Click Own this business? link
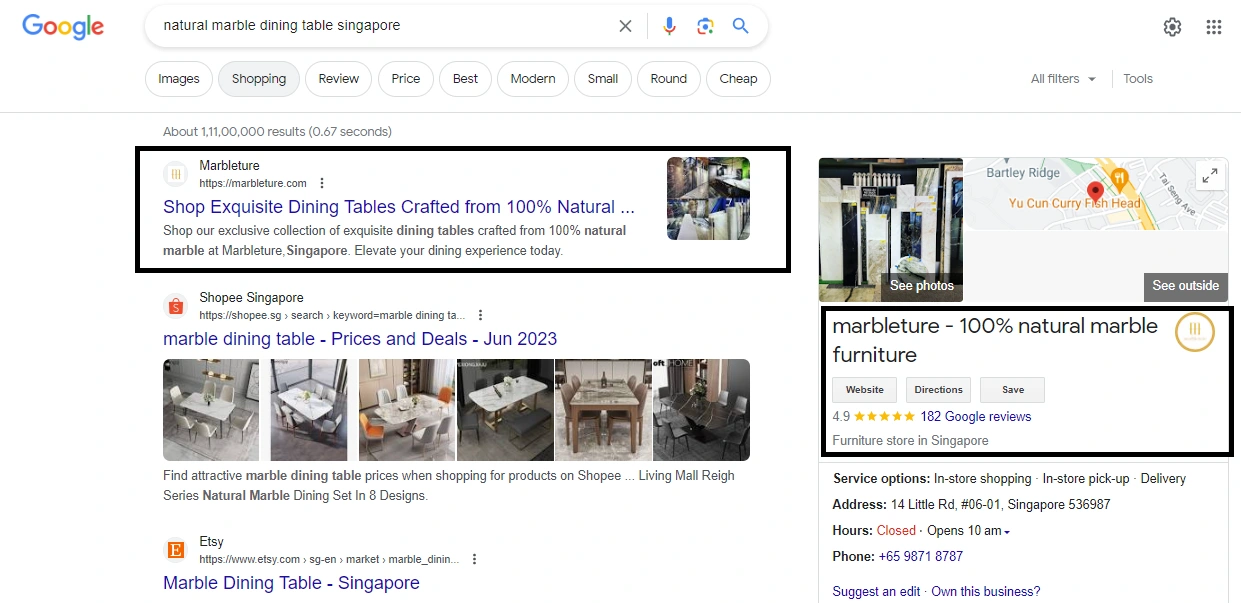The image size is (1241, 603). pos(986,592)
